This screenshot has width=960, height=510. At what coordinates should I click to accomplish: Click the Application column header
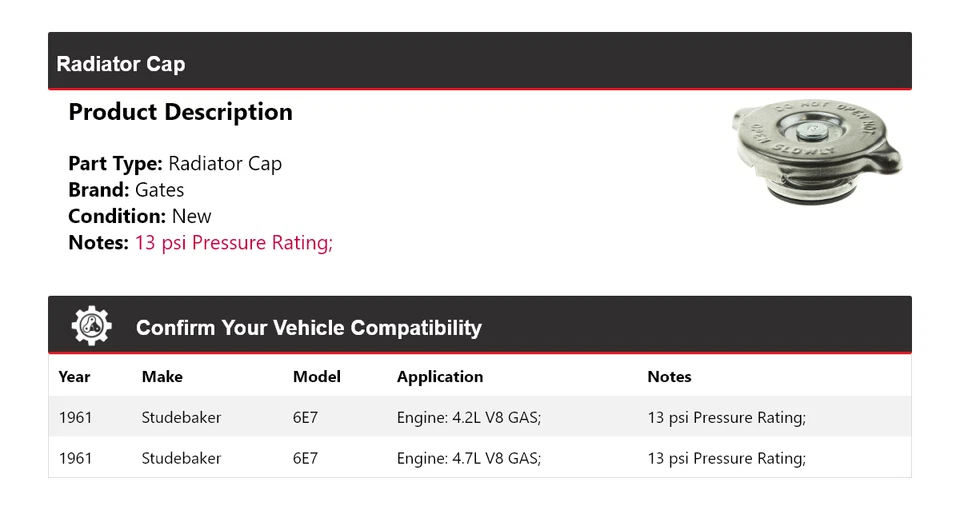point(439,377)
